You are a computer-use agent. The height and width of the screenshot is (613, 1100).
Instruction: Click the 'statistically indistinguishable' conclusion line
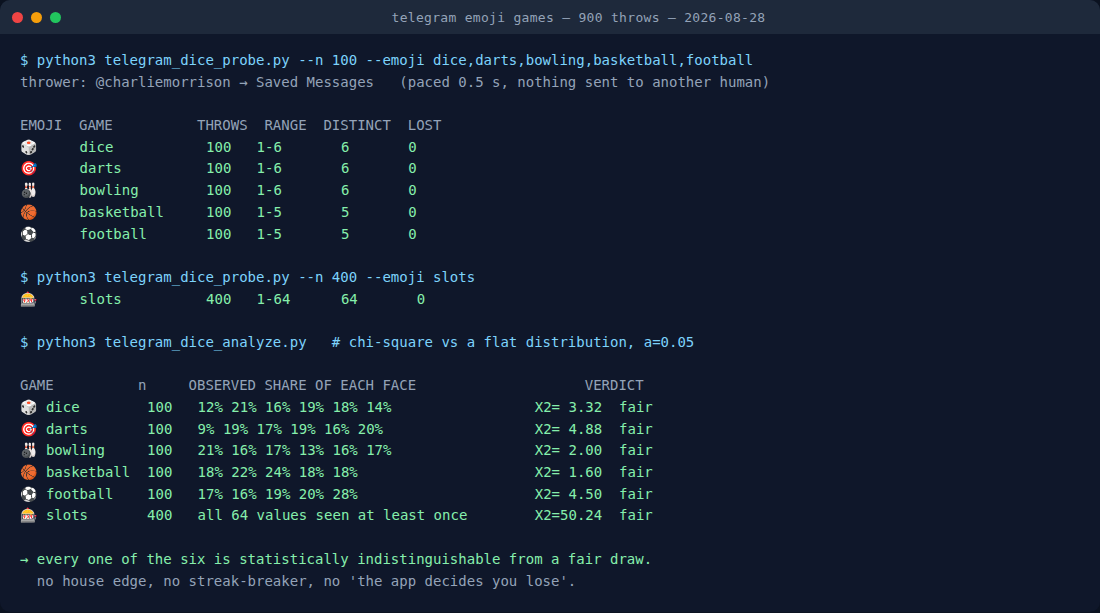(335, 560)
